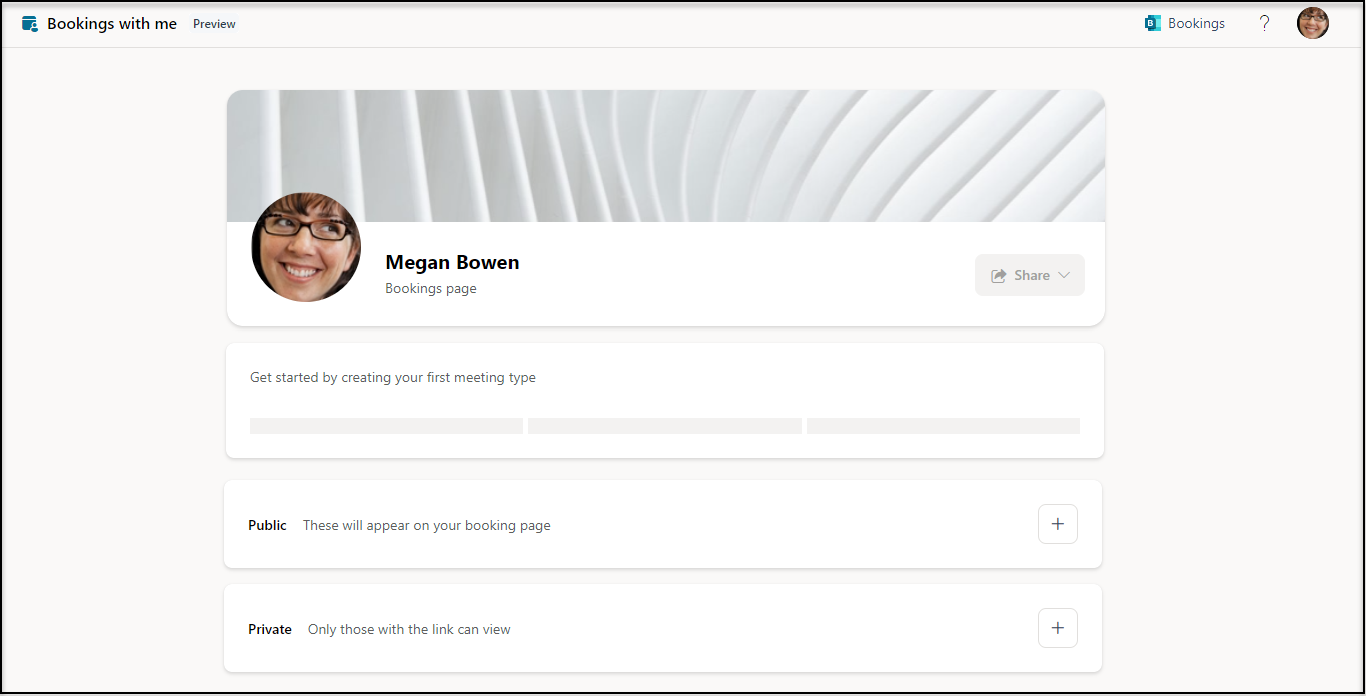
Task: Add a new Public meeting type
Action: point(1057,524)
